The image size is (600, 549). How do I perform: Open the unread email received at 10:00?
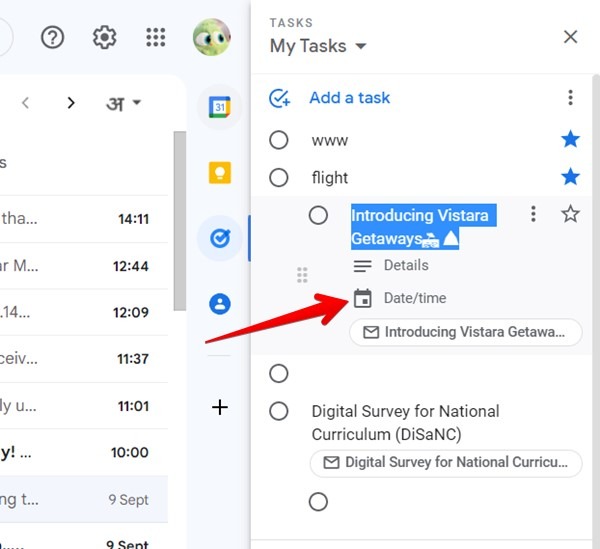[x=83, y=453]
